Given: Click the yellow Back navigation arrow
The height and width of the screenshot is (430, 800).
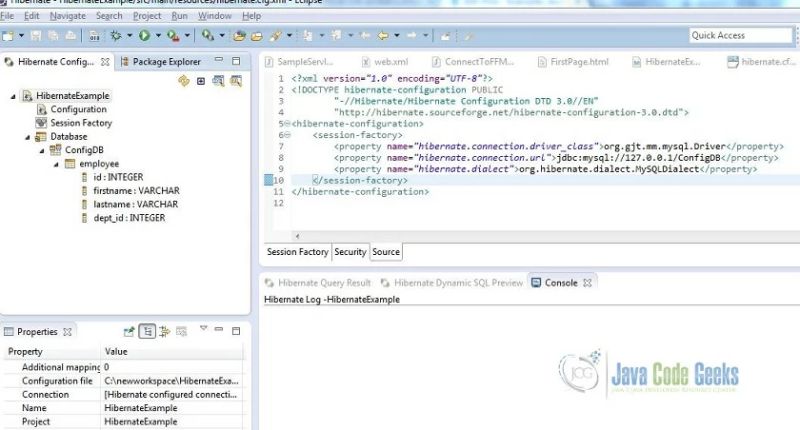Looking at the screenshot, I should click(383, 36).
